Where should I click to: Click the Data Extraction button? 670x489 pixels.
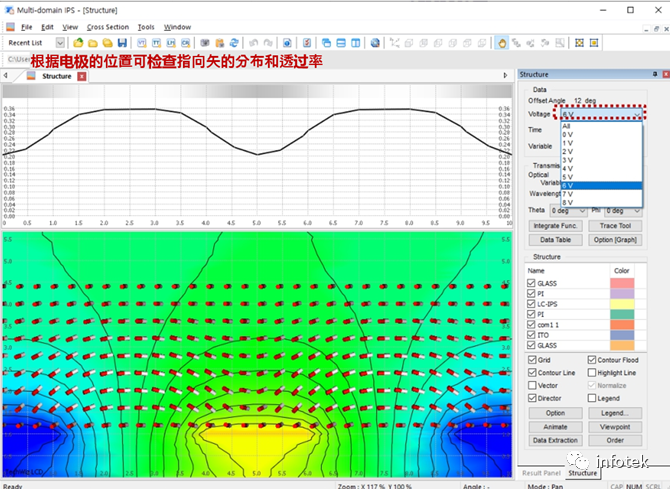[x=555, y=440]
